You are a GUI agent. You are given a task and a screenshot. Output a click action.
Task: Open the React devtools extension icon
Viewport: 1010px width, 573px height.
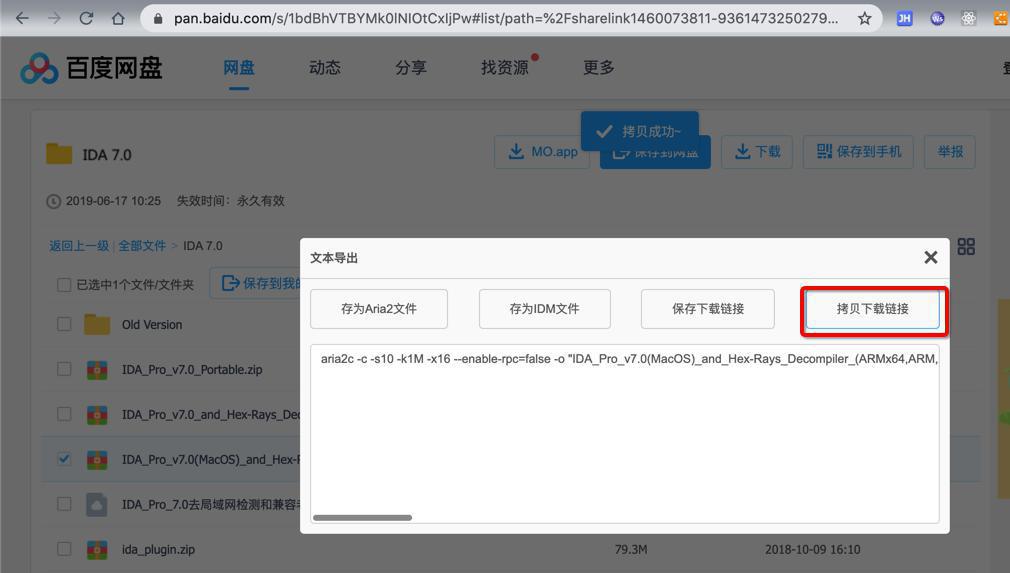(968, 19)
